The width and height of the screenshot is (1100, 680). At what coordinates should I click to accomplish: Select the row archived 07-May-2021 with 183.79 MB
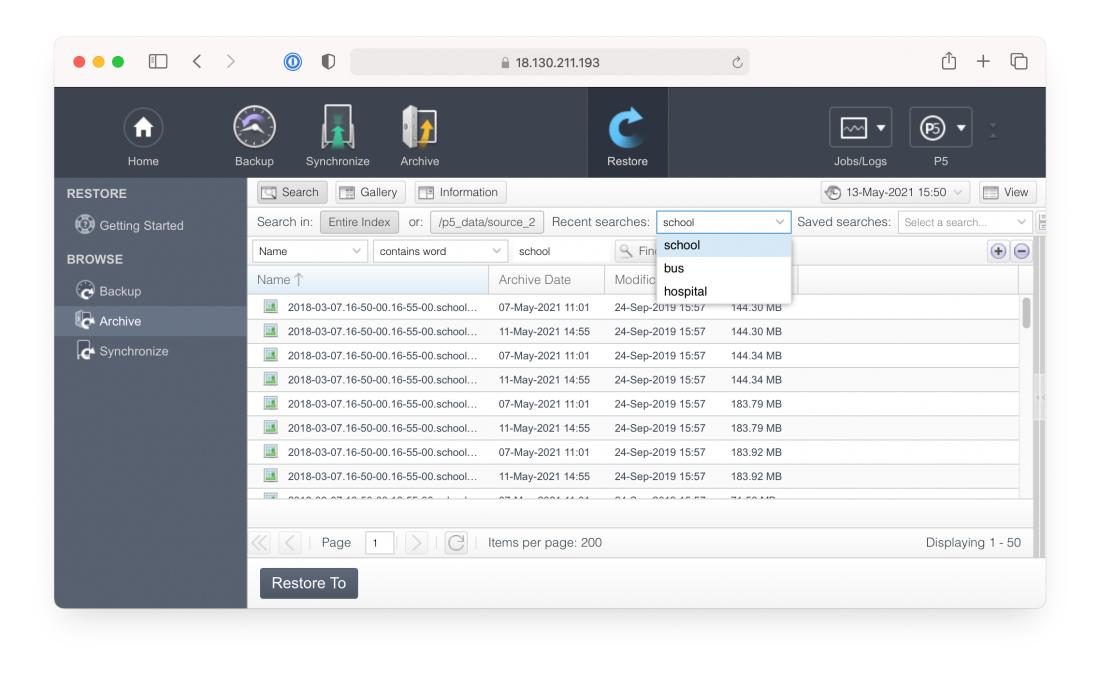click(633, 404)
